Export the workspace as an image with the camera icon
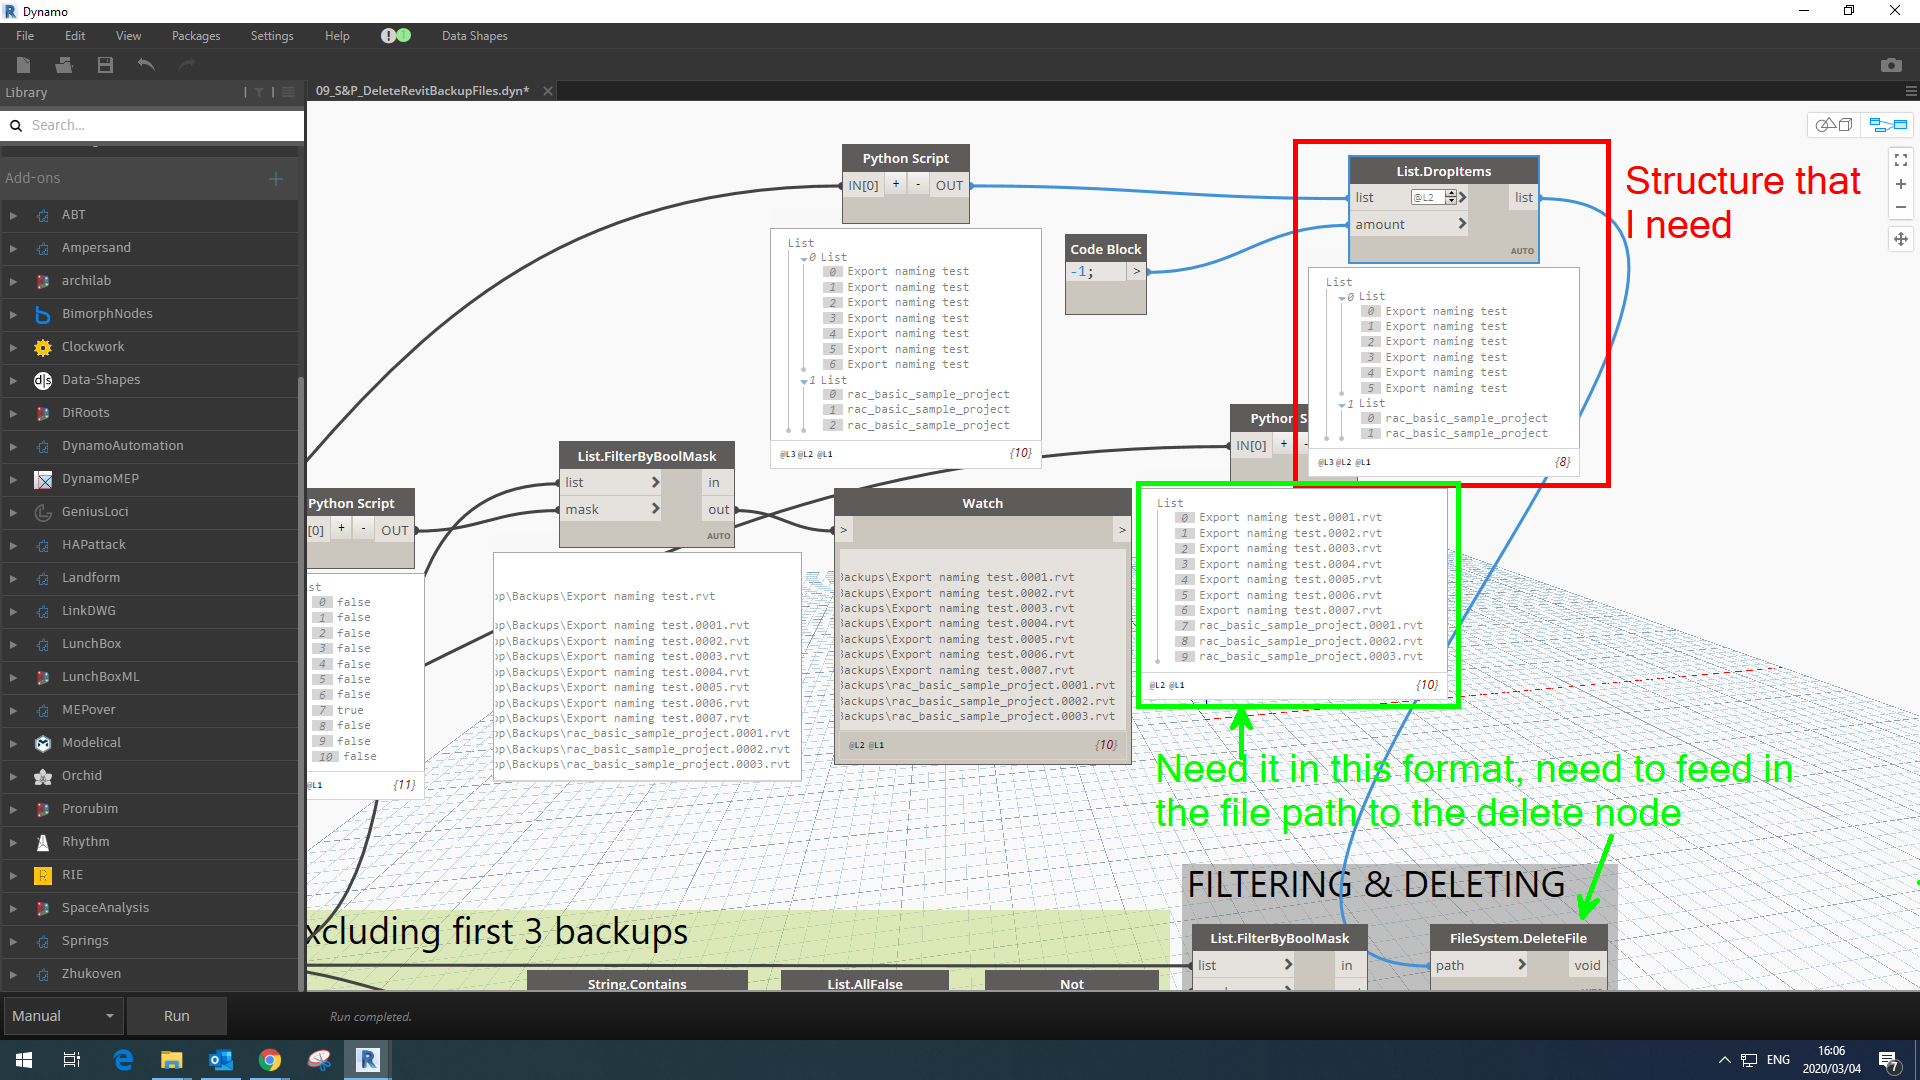The height and width of the screenshot is (1080, 1920). tap(1891, 65)
